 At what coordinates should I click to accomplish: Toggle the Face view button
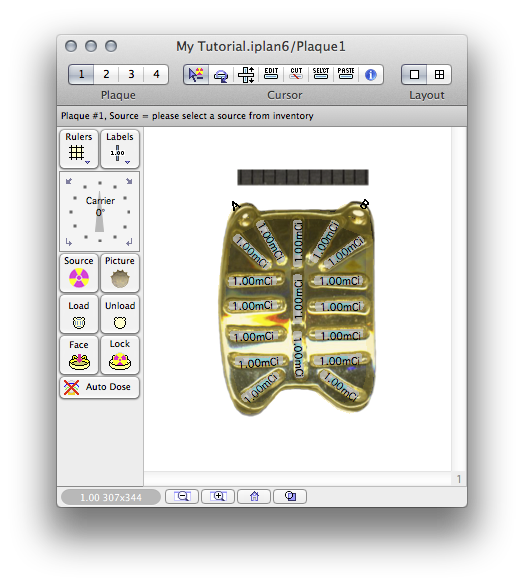click(79, 355)
